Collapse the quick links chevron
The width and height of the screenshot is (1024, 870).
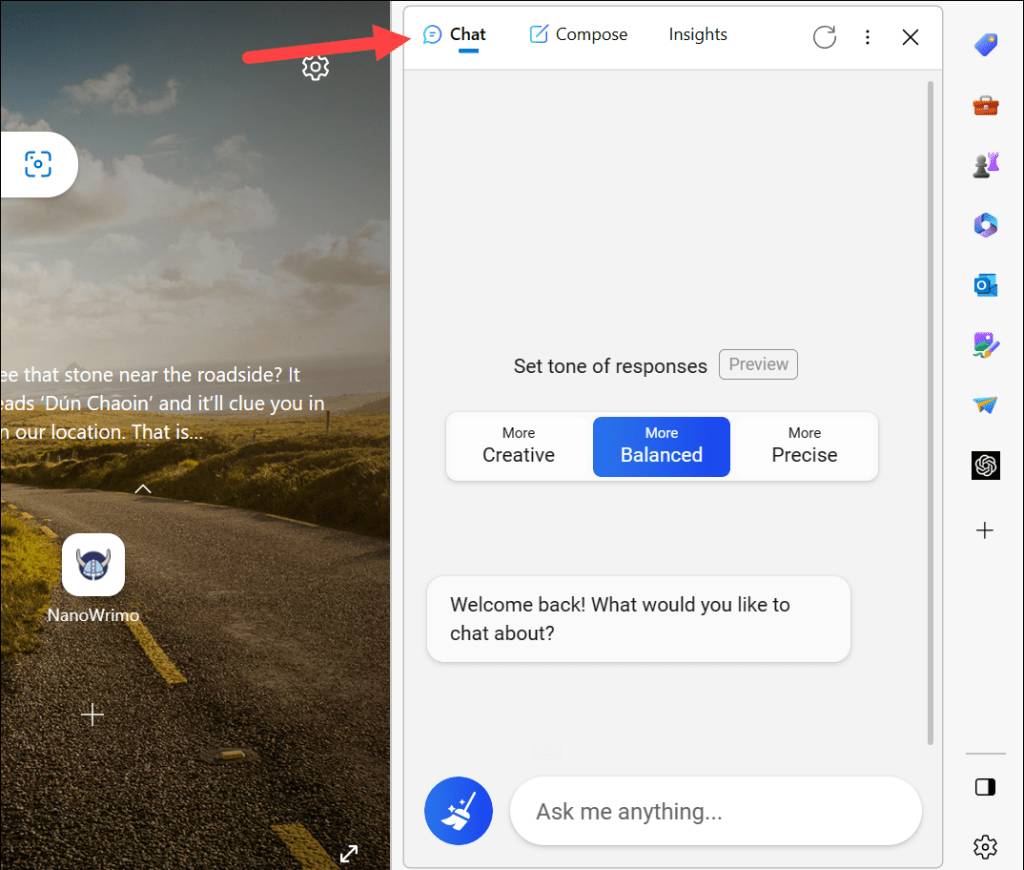click(142, 489)
